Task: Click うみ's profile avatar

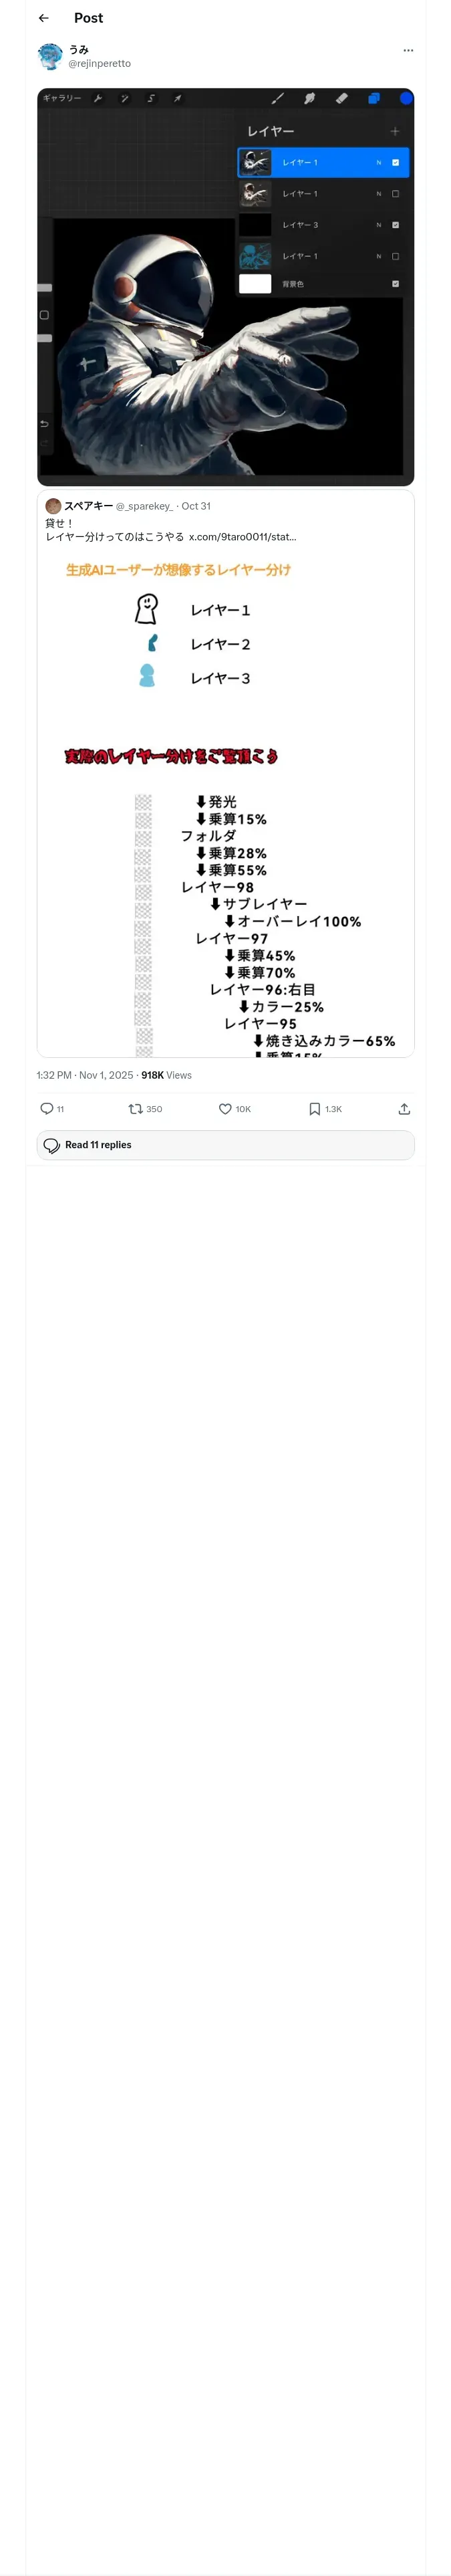Action: (50, 56)
